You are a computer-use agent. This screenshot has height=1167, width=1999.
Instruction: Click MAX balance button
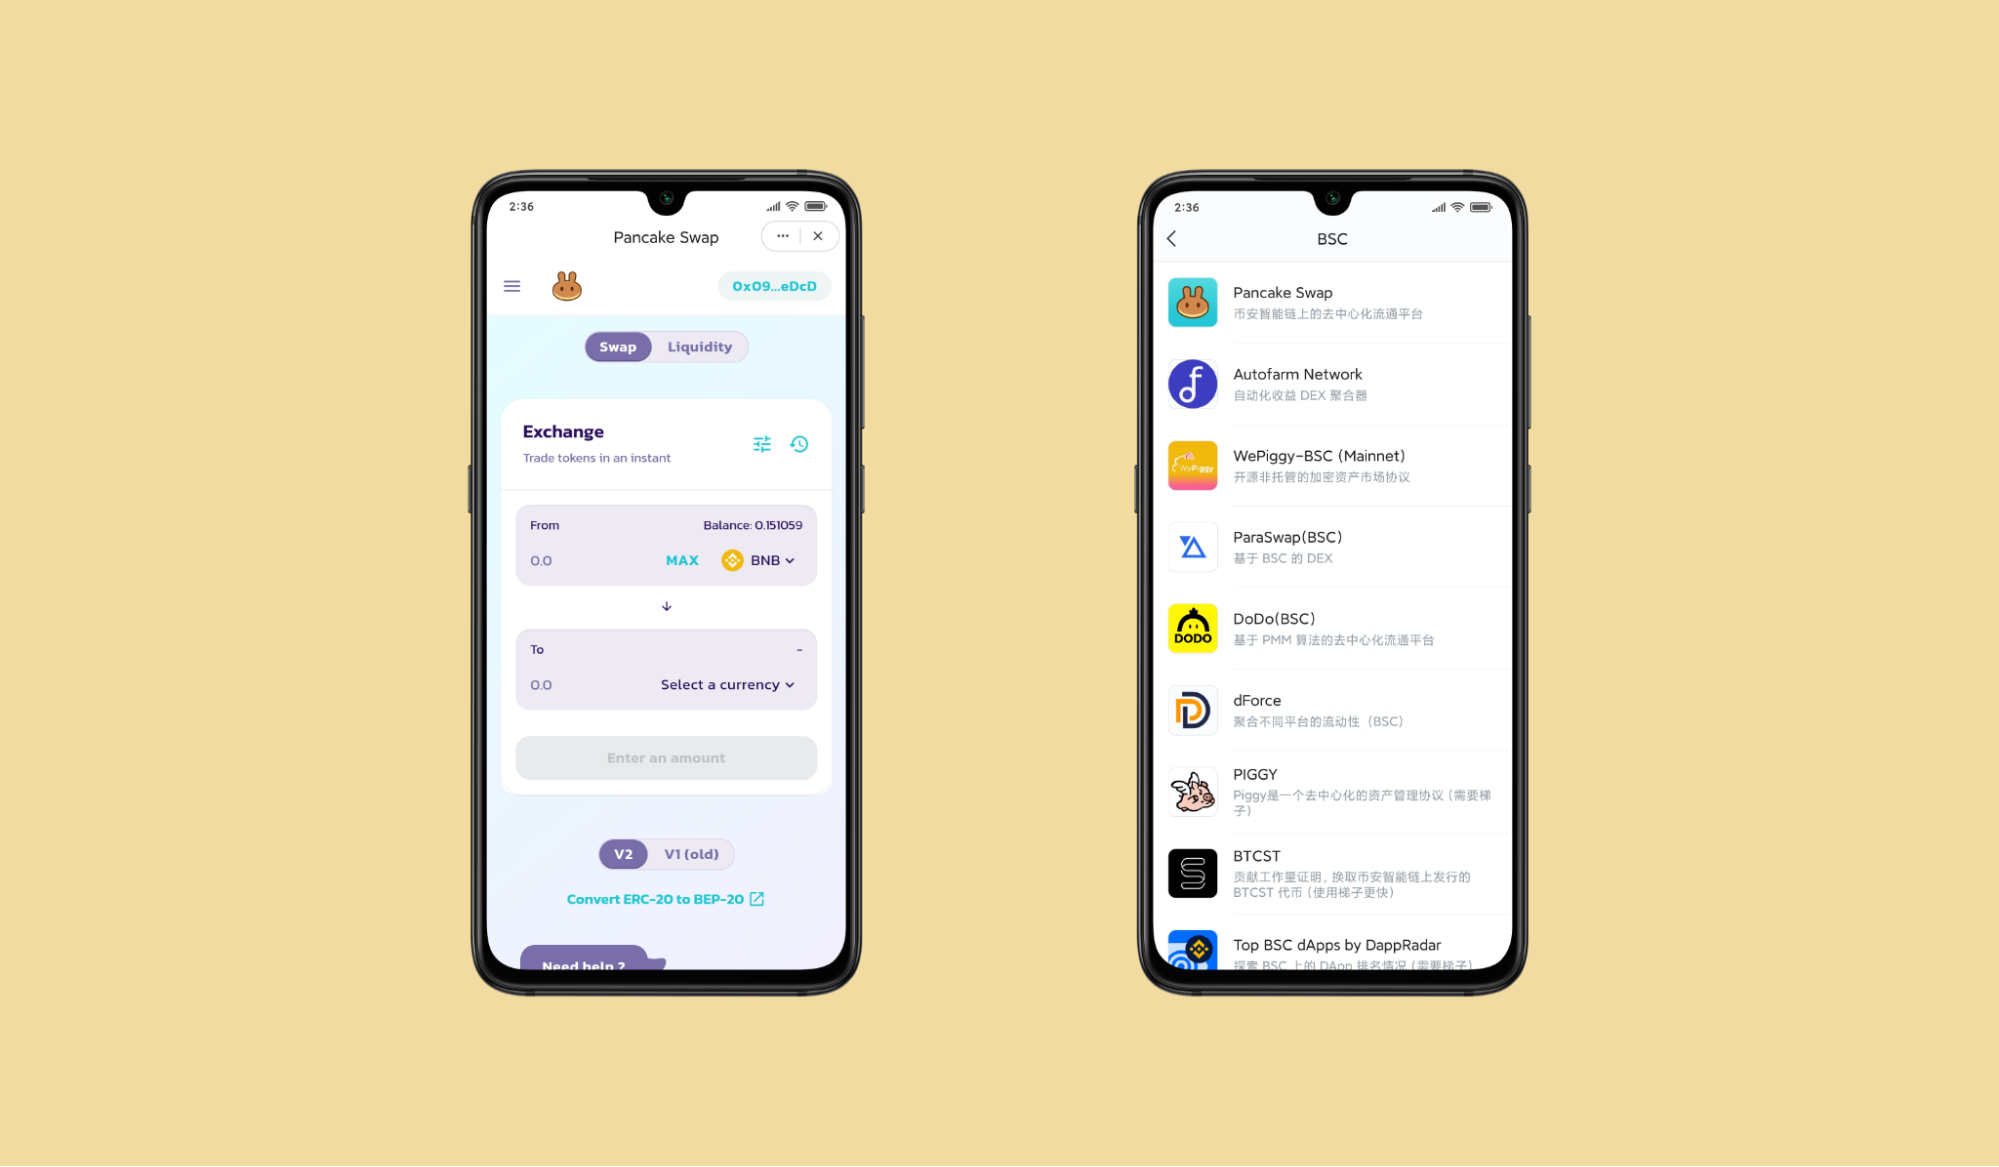683,558
